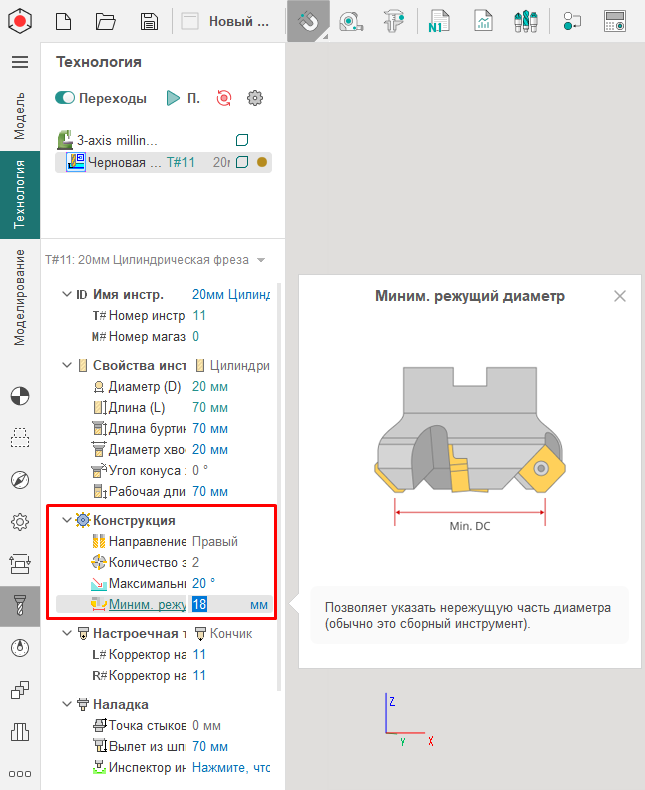The height and width of the screenshot is (790, 645).
Task: Collapse the Конструкция section
Action: pos(67,520)
